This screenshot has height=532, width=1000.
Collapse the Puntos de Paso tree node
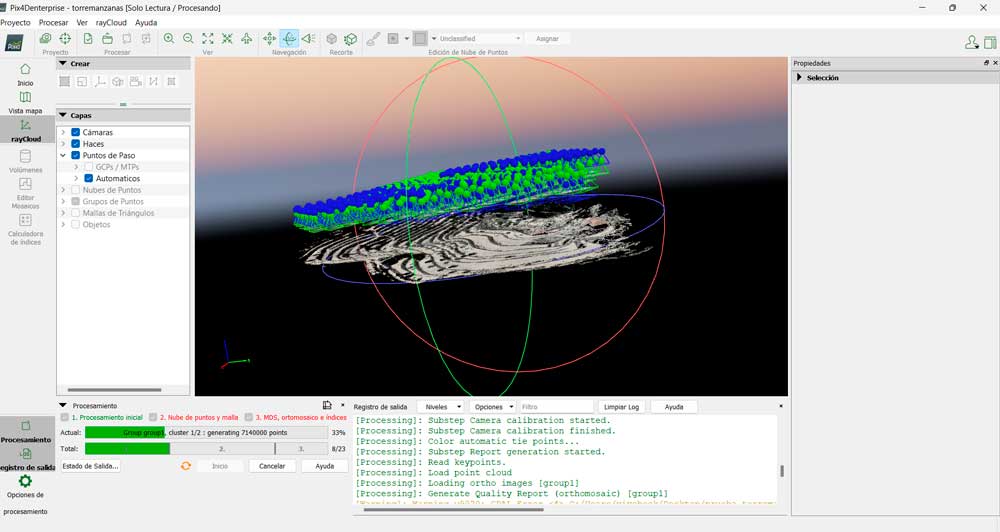click(64, 155)
